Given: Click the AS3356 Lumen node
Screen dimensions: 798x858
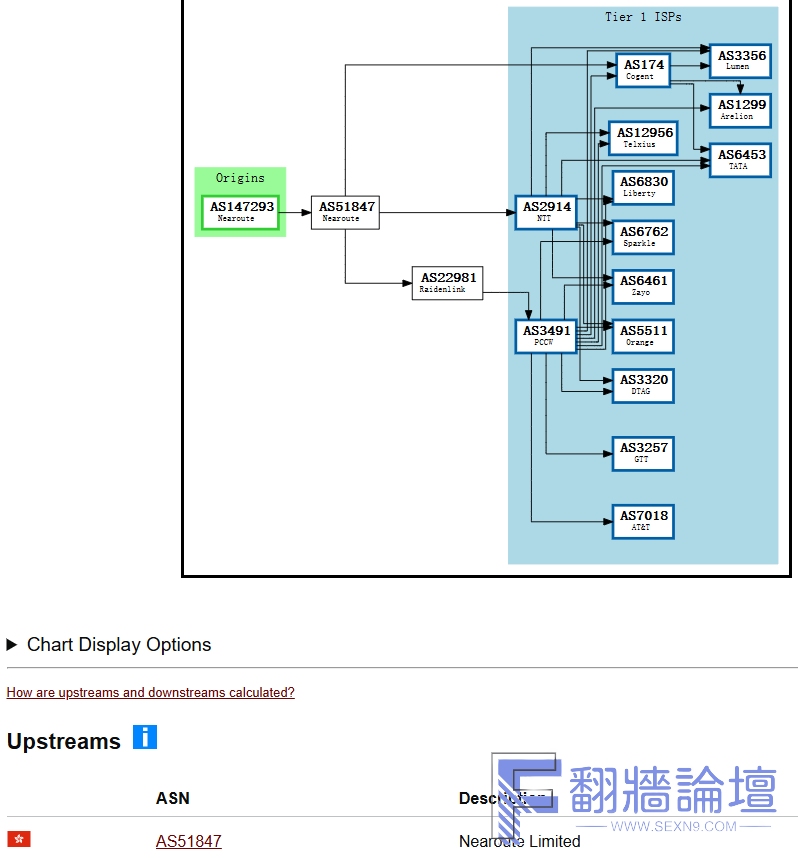Looking at the screenshot, I should 740,60.
